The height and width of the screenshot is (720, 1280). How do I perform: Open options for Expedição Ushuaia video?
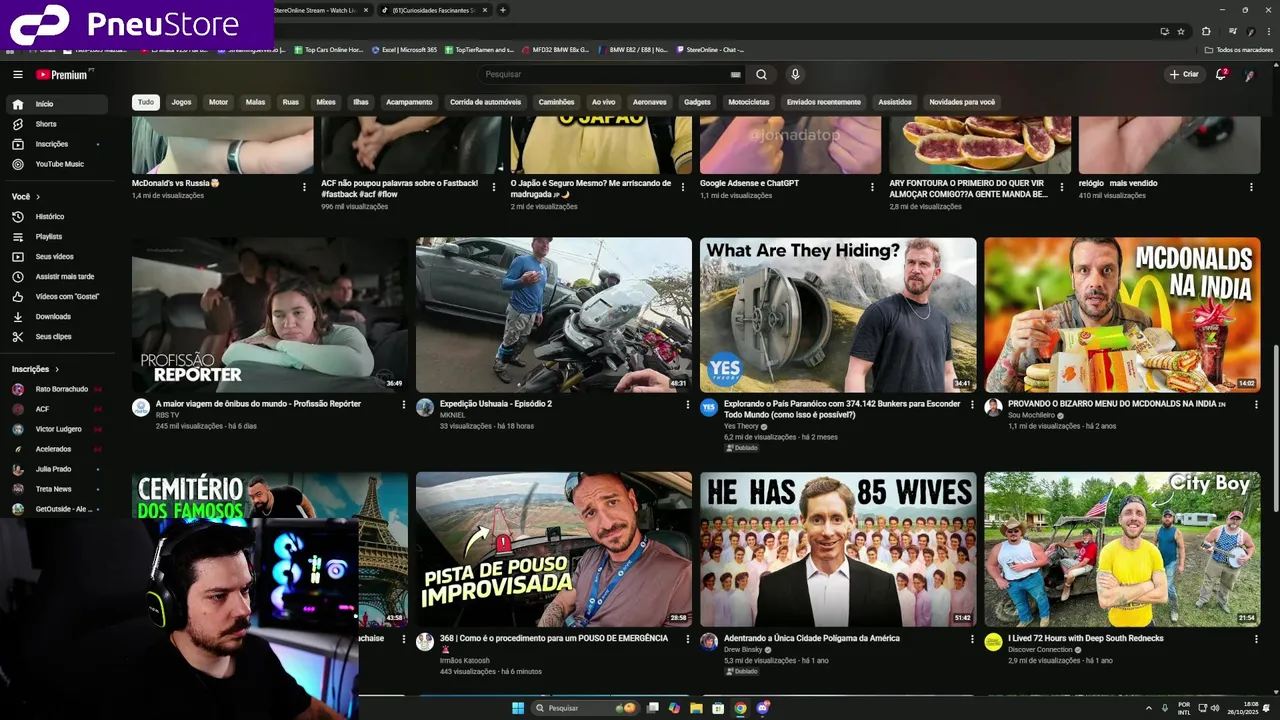[x=687, y=405]
